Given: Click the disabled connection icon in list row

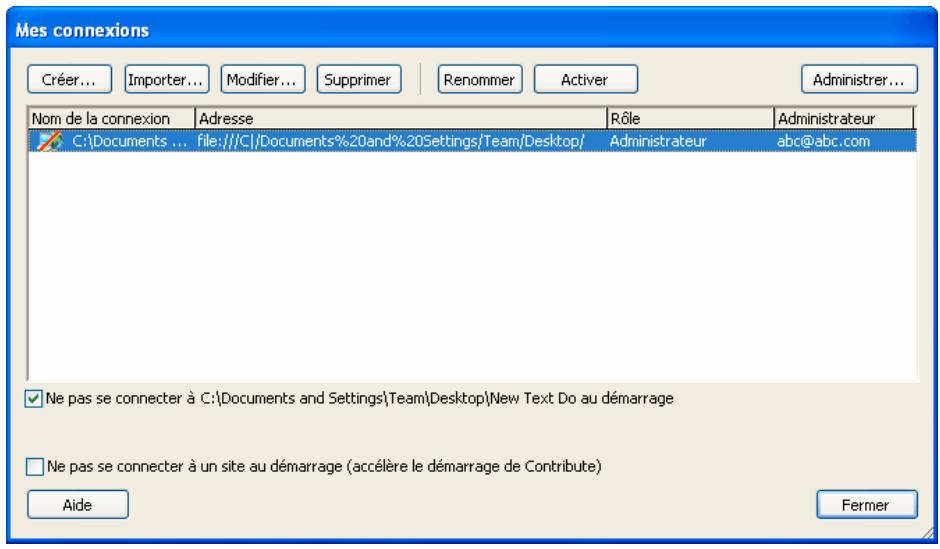Looking at the screenshot, I should pyautogui.click(x=50, y=141).
